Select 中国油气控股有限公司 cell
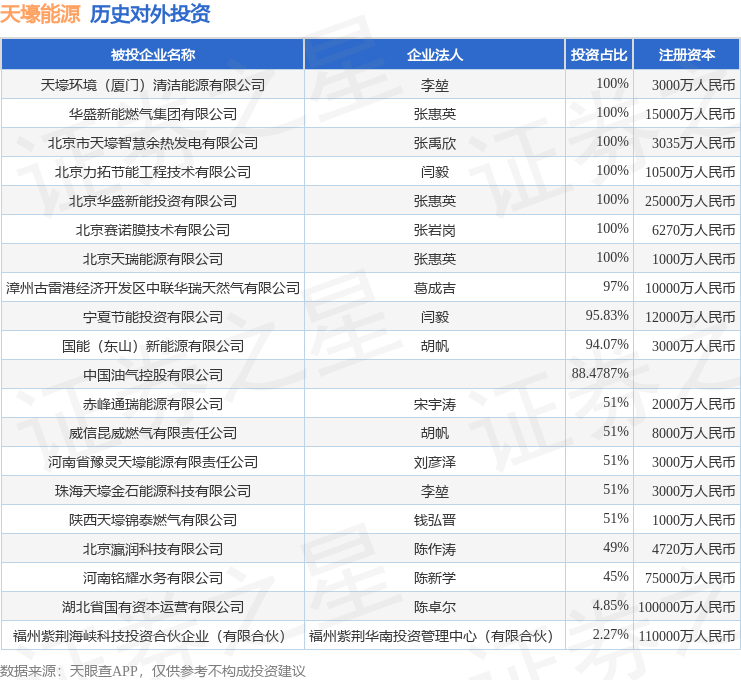Viewport: 741px width, 680px height. pyautogui.click(x=153, y=375)
